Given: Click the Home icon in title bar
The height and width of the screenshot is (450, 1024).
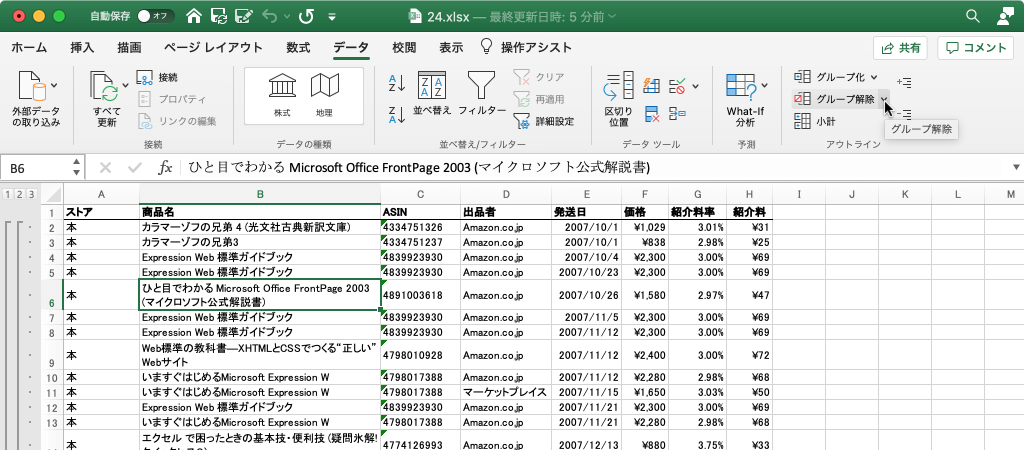Looking at the screenshot, I should (194, 16).
